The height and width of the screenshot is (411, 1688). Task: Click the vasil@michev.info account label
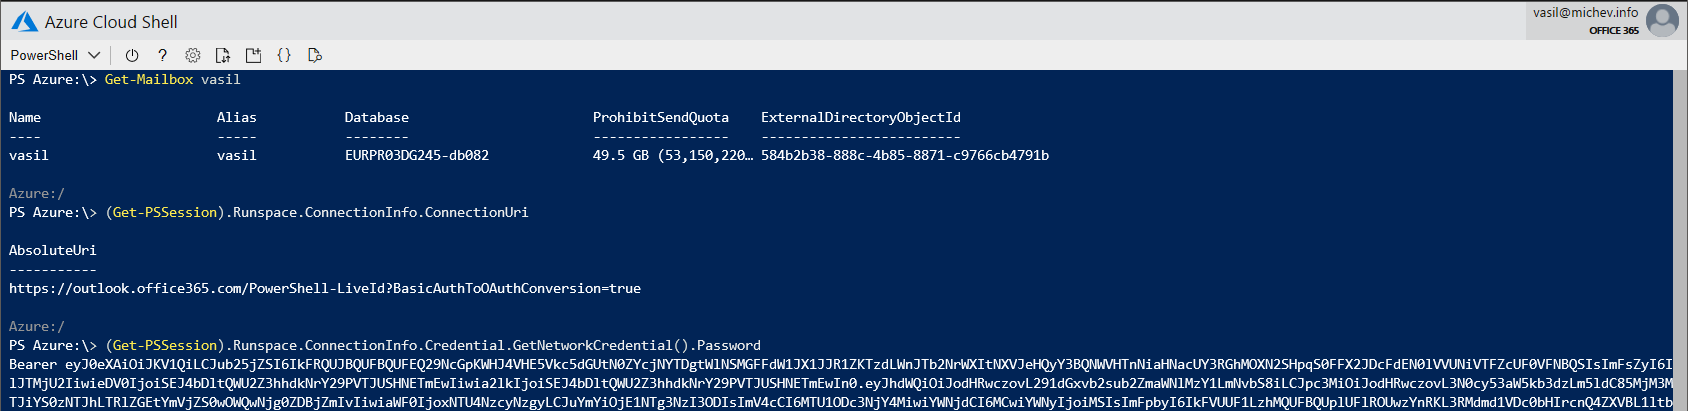(x=1585, y=13)
